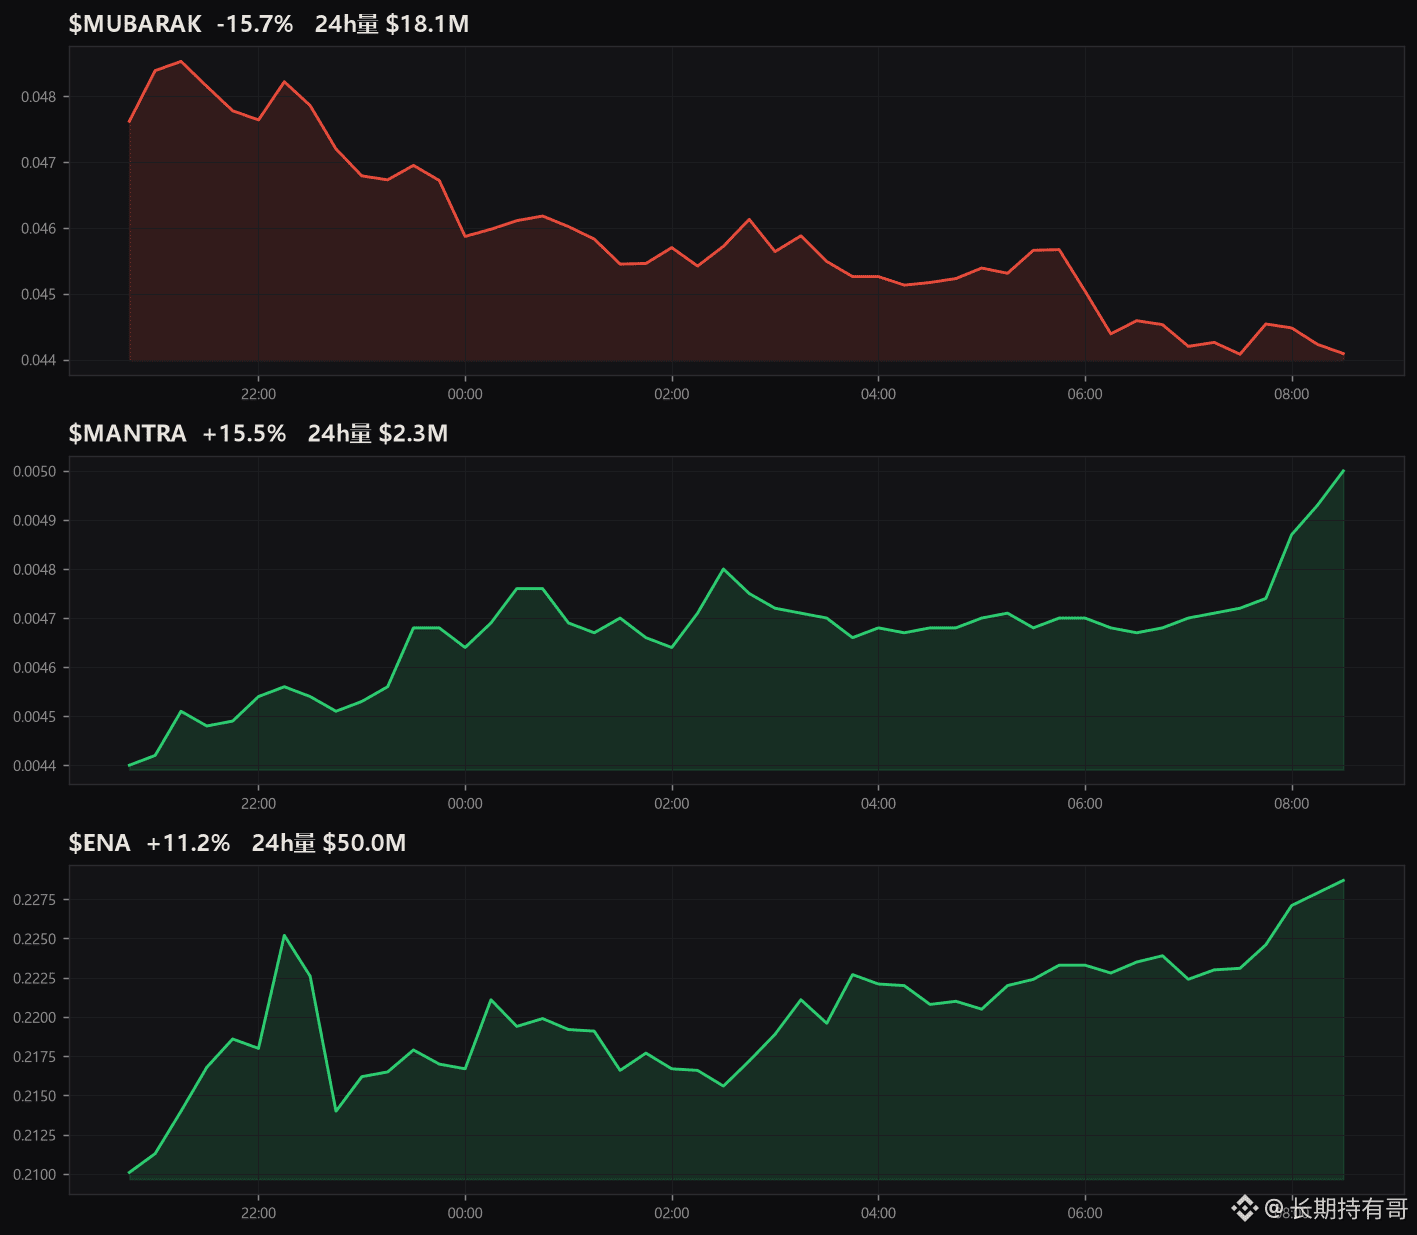Click the 04:00 tick on ENA chart

click(878, 1213)
